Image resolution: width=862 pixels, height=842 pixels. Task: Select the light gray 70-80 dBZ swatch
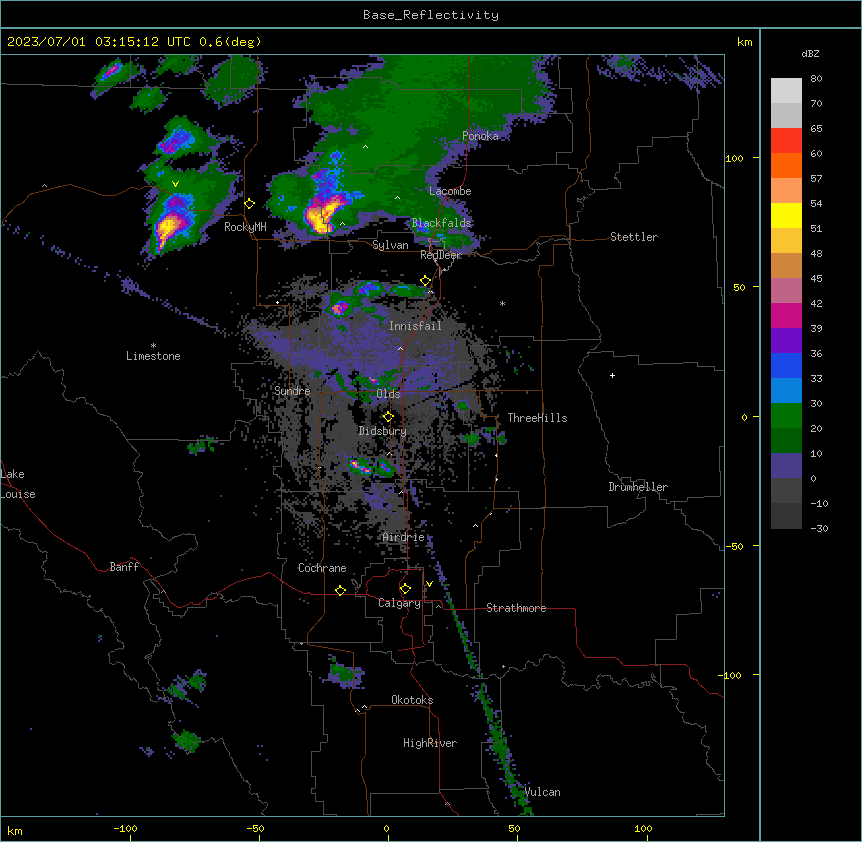tap(786, 91)
